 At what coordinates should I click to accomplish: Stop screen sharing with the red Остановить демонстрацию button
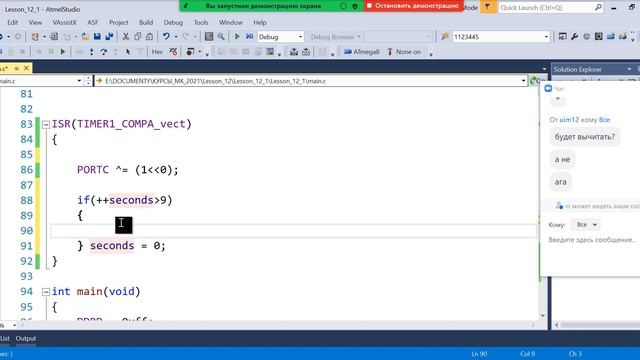tap(413, 6)
